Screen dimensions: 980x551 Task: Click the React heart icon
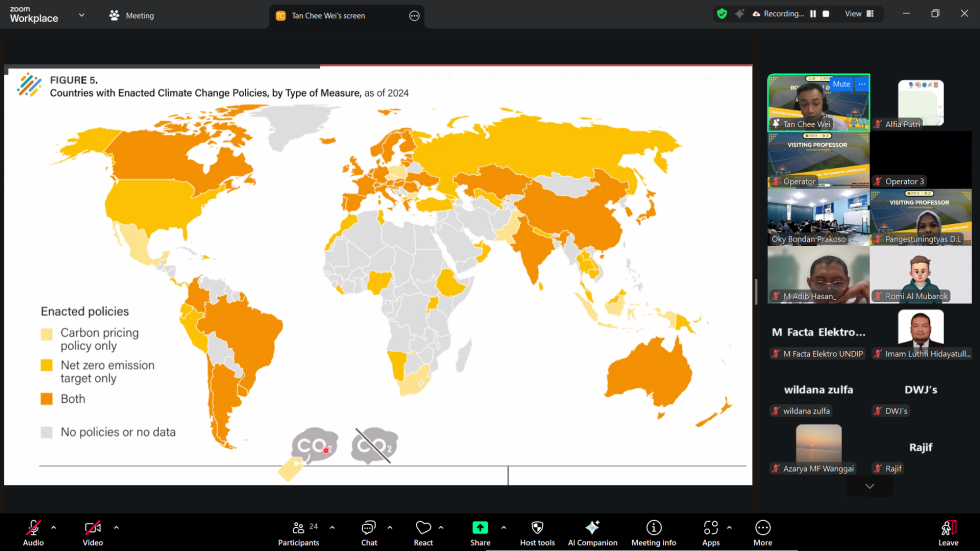click(423, 531)
